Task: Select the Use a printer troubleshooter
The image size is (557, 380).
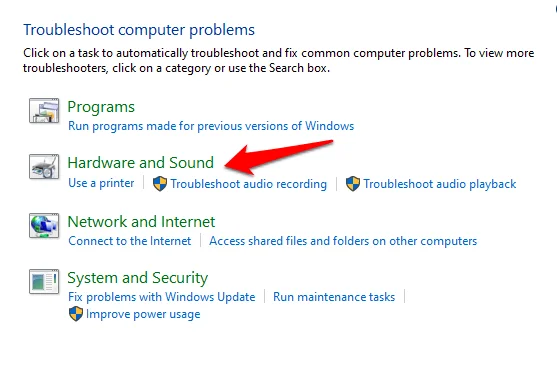Action: (x=101, y=183)
